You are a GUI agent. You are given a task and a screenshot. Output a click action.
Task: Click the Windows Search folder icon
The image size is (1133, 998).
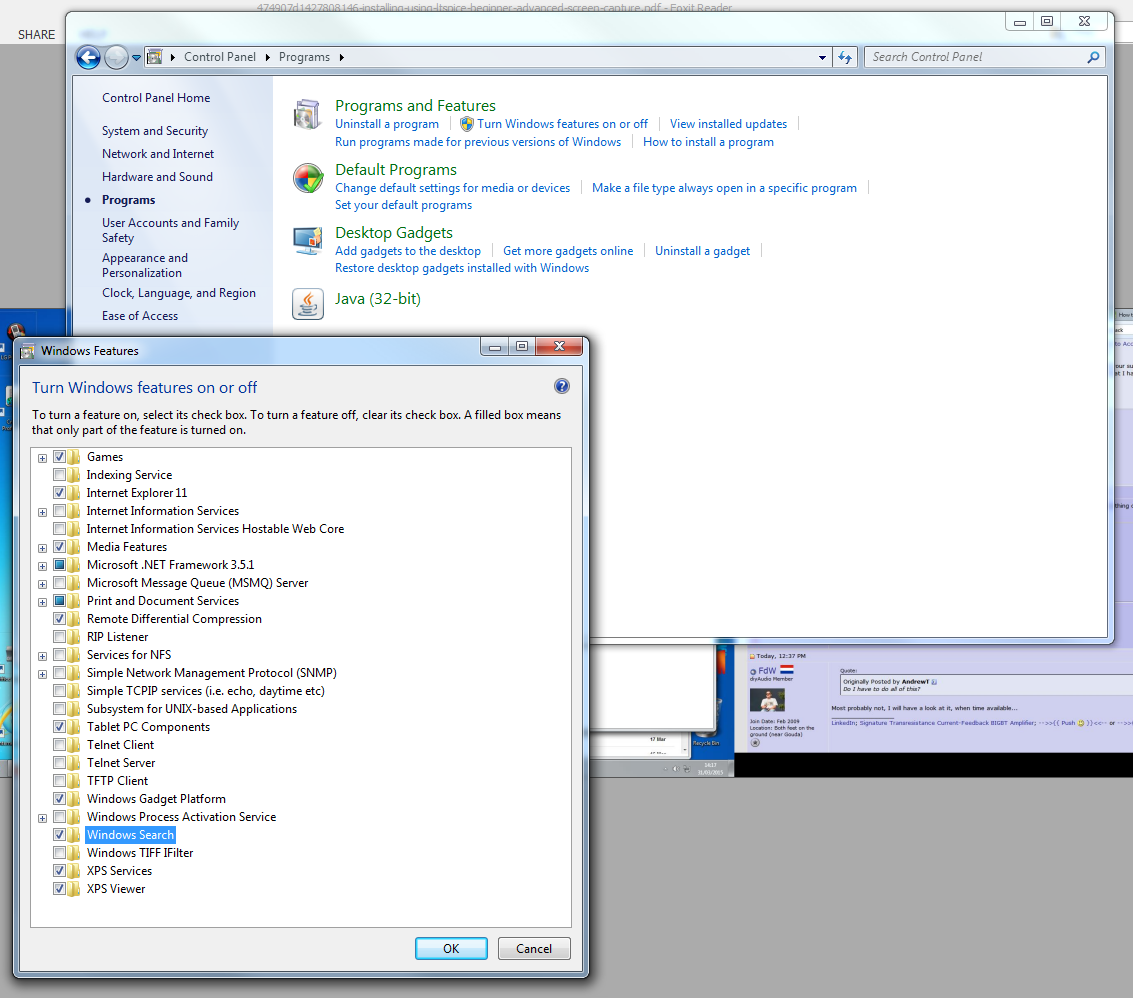74,835
